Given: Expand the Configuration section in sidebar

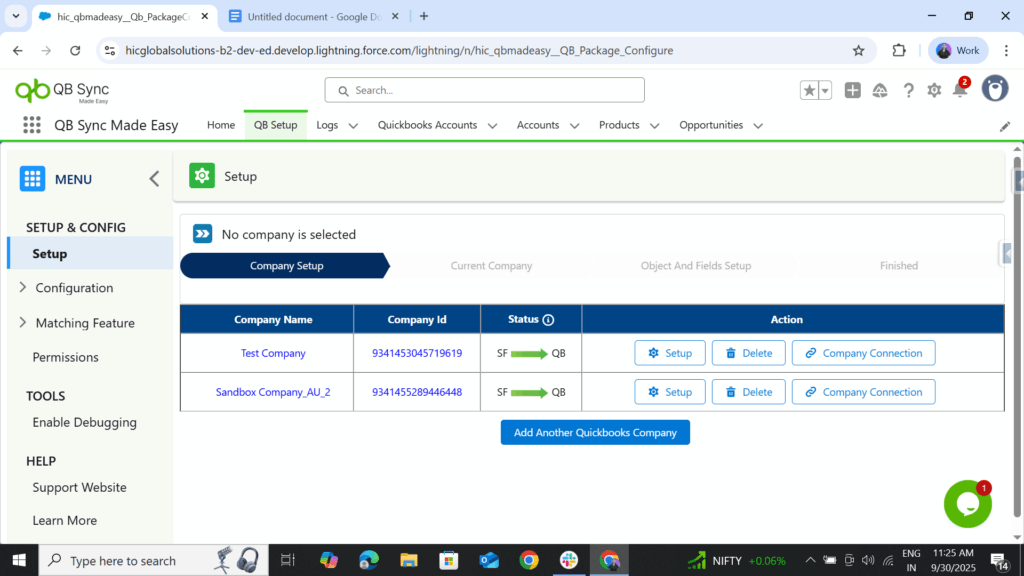Looking at the screenshot, I should click(23, 288).
